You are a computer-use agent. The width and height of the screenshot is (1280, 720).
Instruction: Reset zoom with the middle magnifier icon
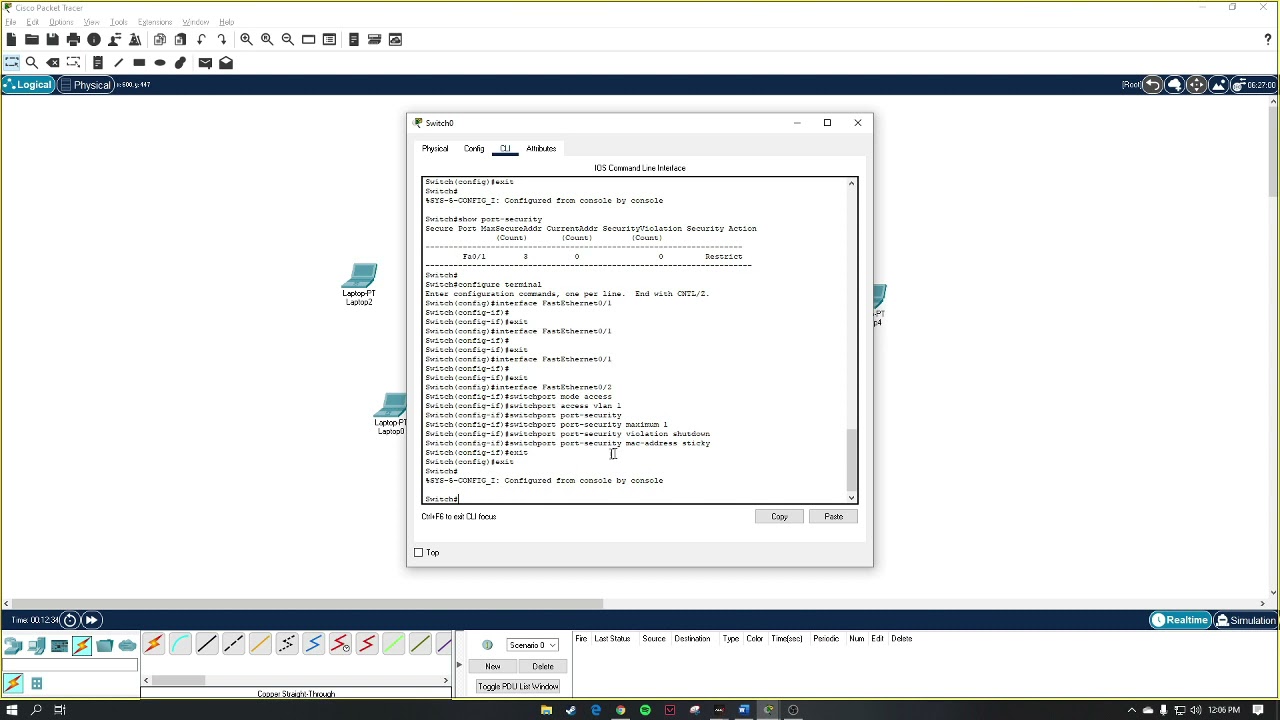pyautogui.click(x=267, y=40)
